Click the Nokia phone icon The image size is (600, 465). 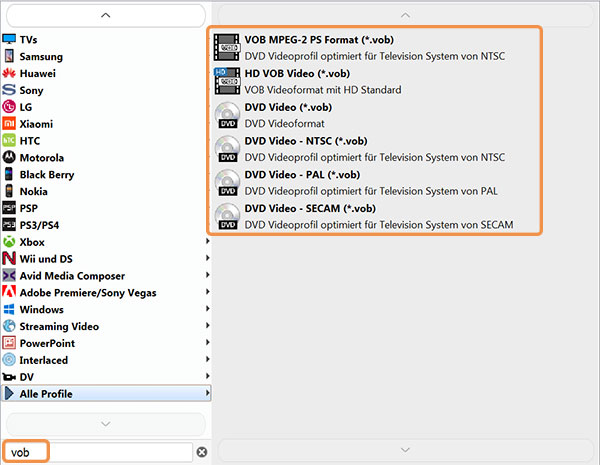click(x=9, y=191)
